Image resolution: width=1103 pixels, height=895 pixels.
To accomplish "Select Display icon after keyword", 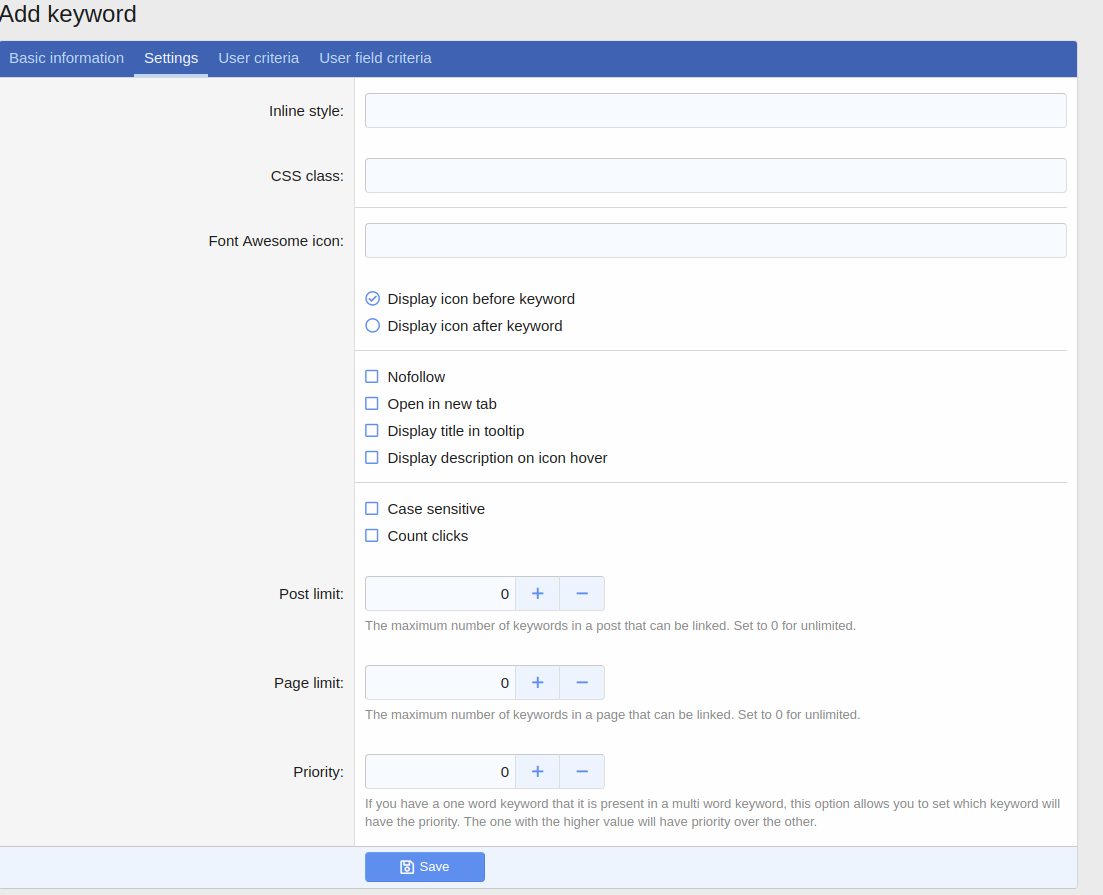I will point(373,326).
